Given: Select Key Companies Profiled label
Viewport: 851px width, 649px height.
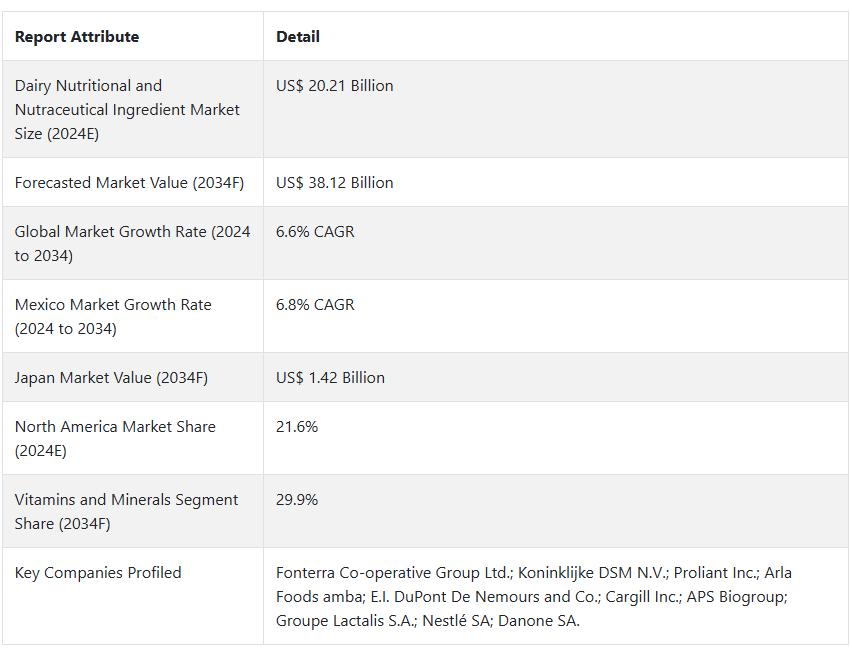Looking at the screenshot, I should (98, 573).
